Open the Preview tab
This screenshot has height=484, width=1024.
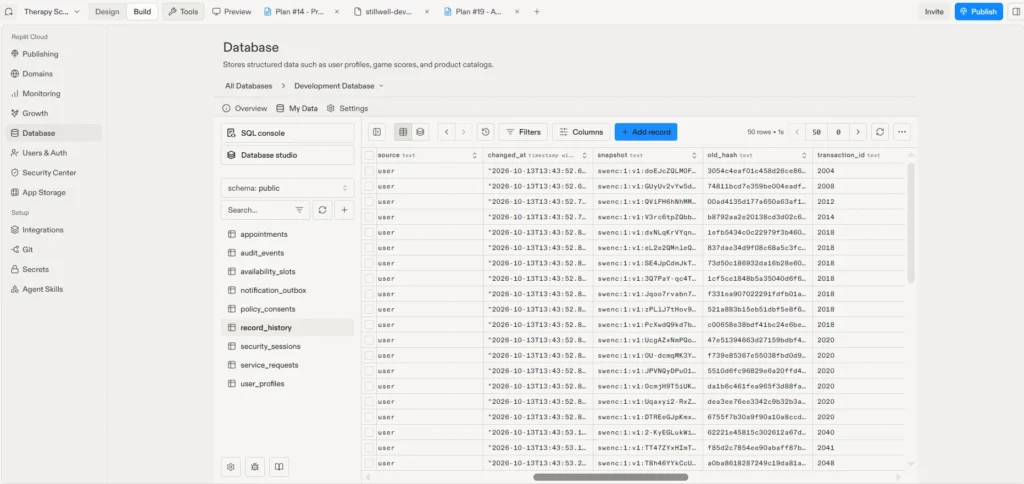pyautogui.click(x=232, y=12)
